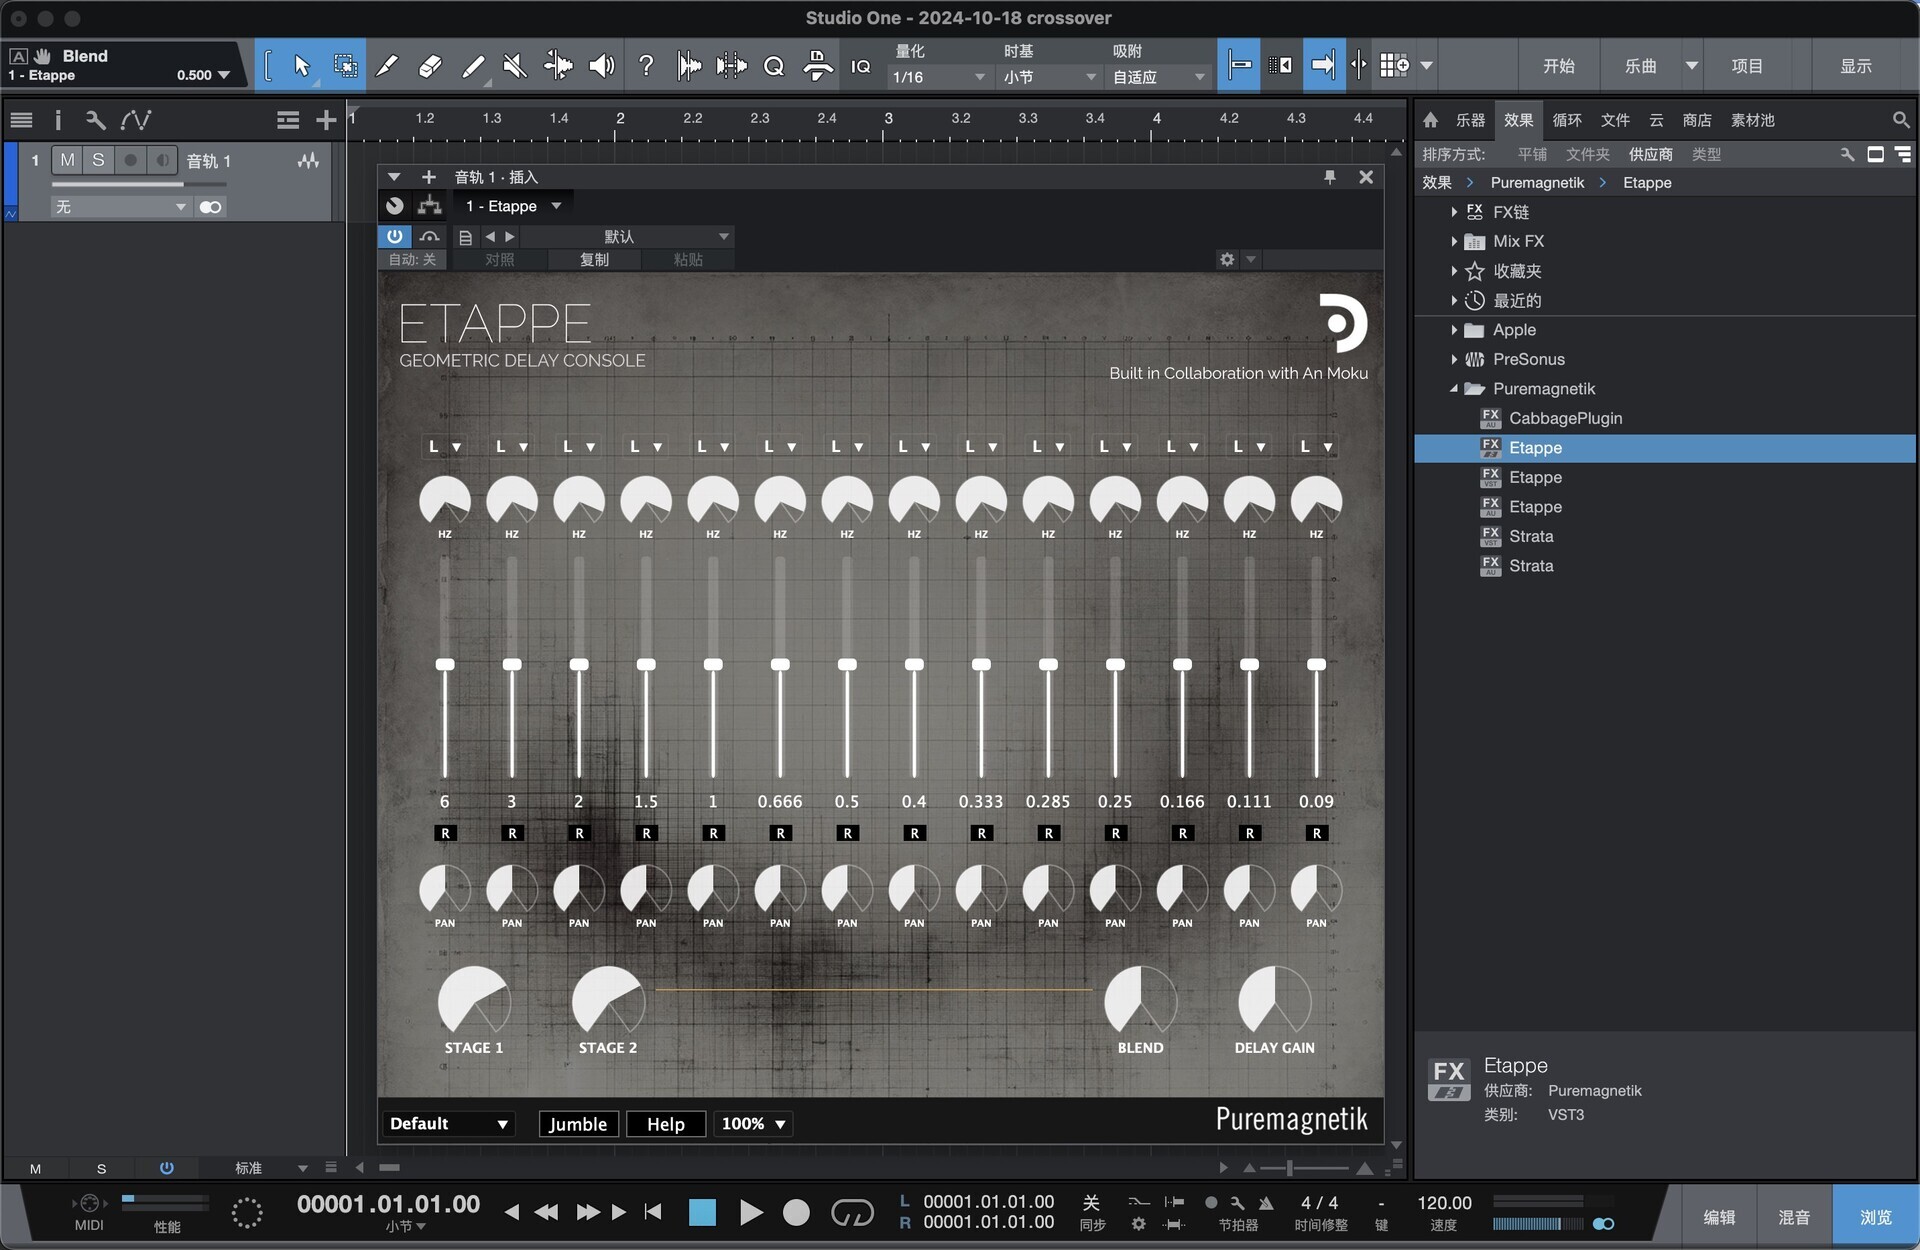This screenshot has width=1920, height=1250.
Task: Add a new track with plus icon
Action: click(326, 121)
